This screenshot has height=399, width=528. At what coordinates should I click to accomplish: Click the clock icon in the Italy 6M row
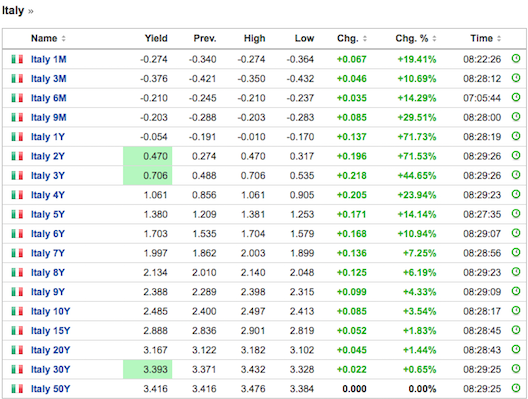click(516, 97)
